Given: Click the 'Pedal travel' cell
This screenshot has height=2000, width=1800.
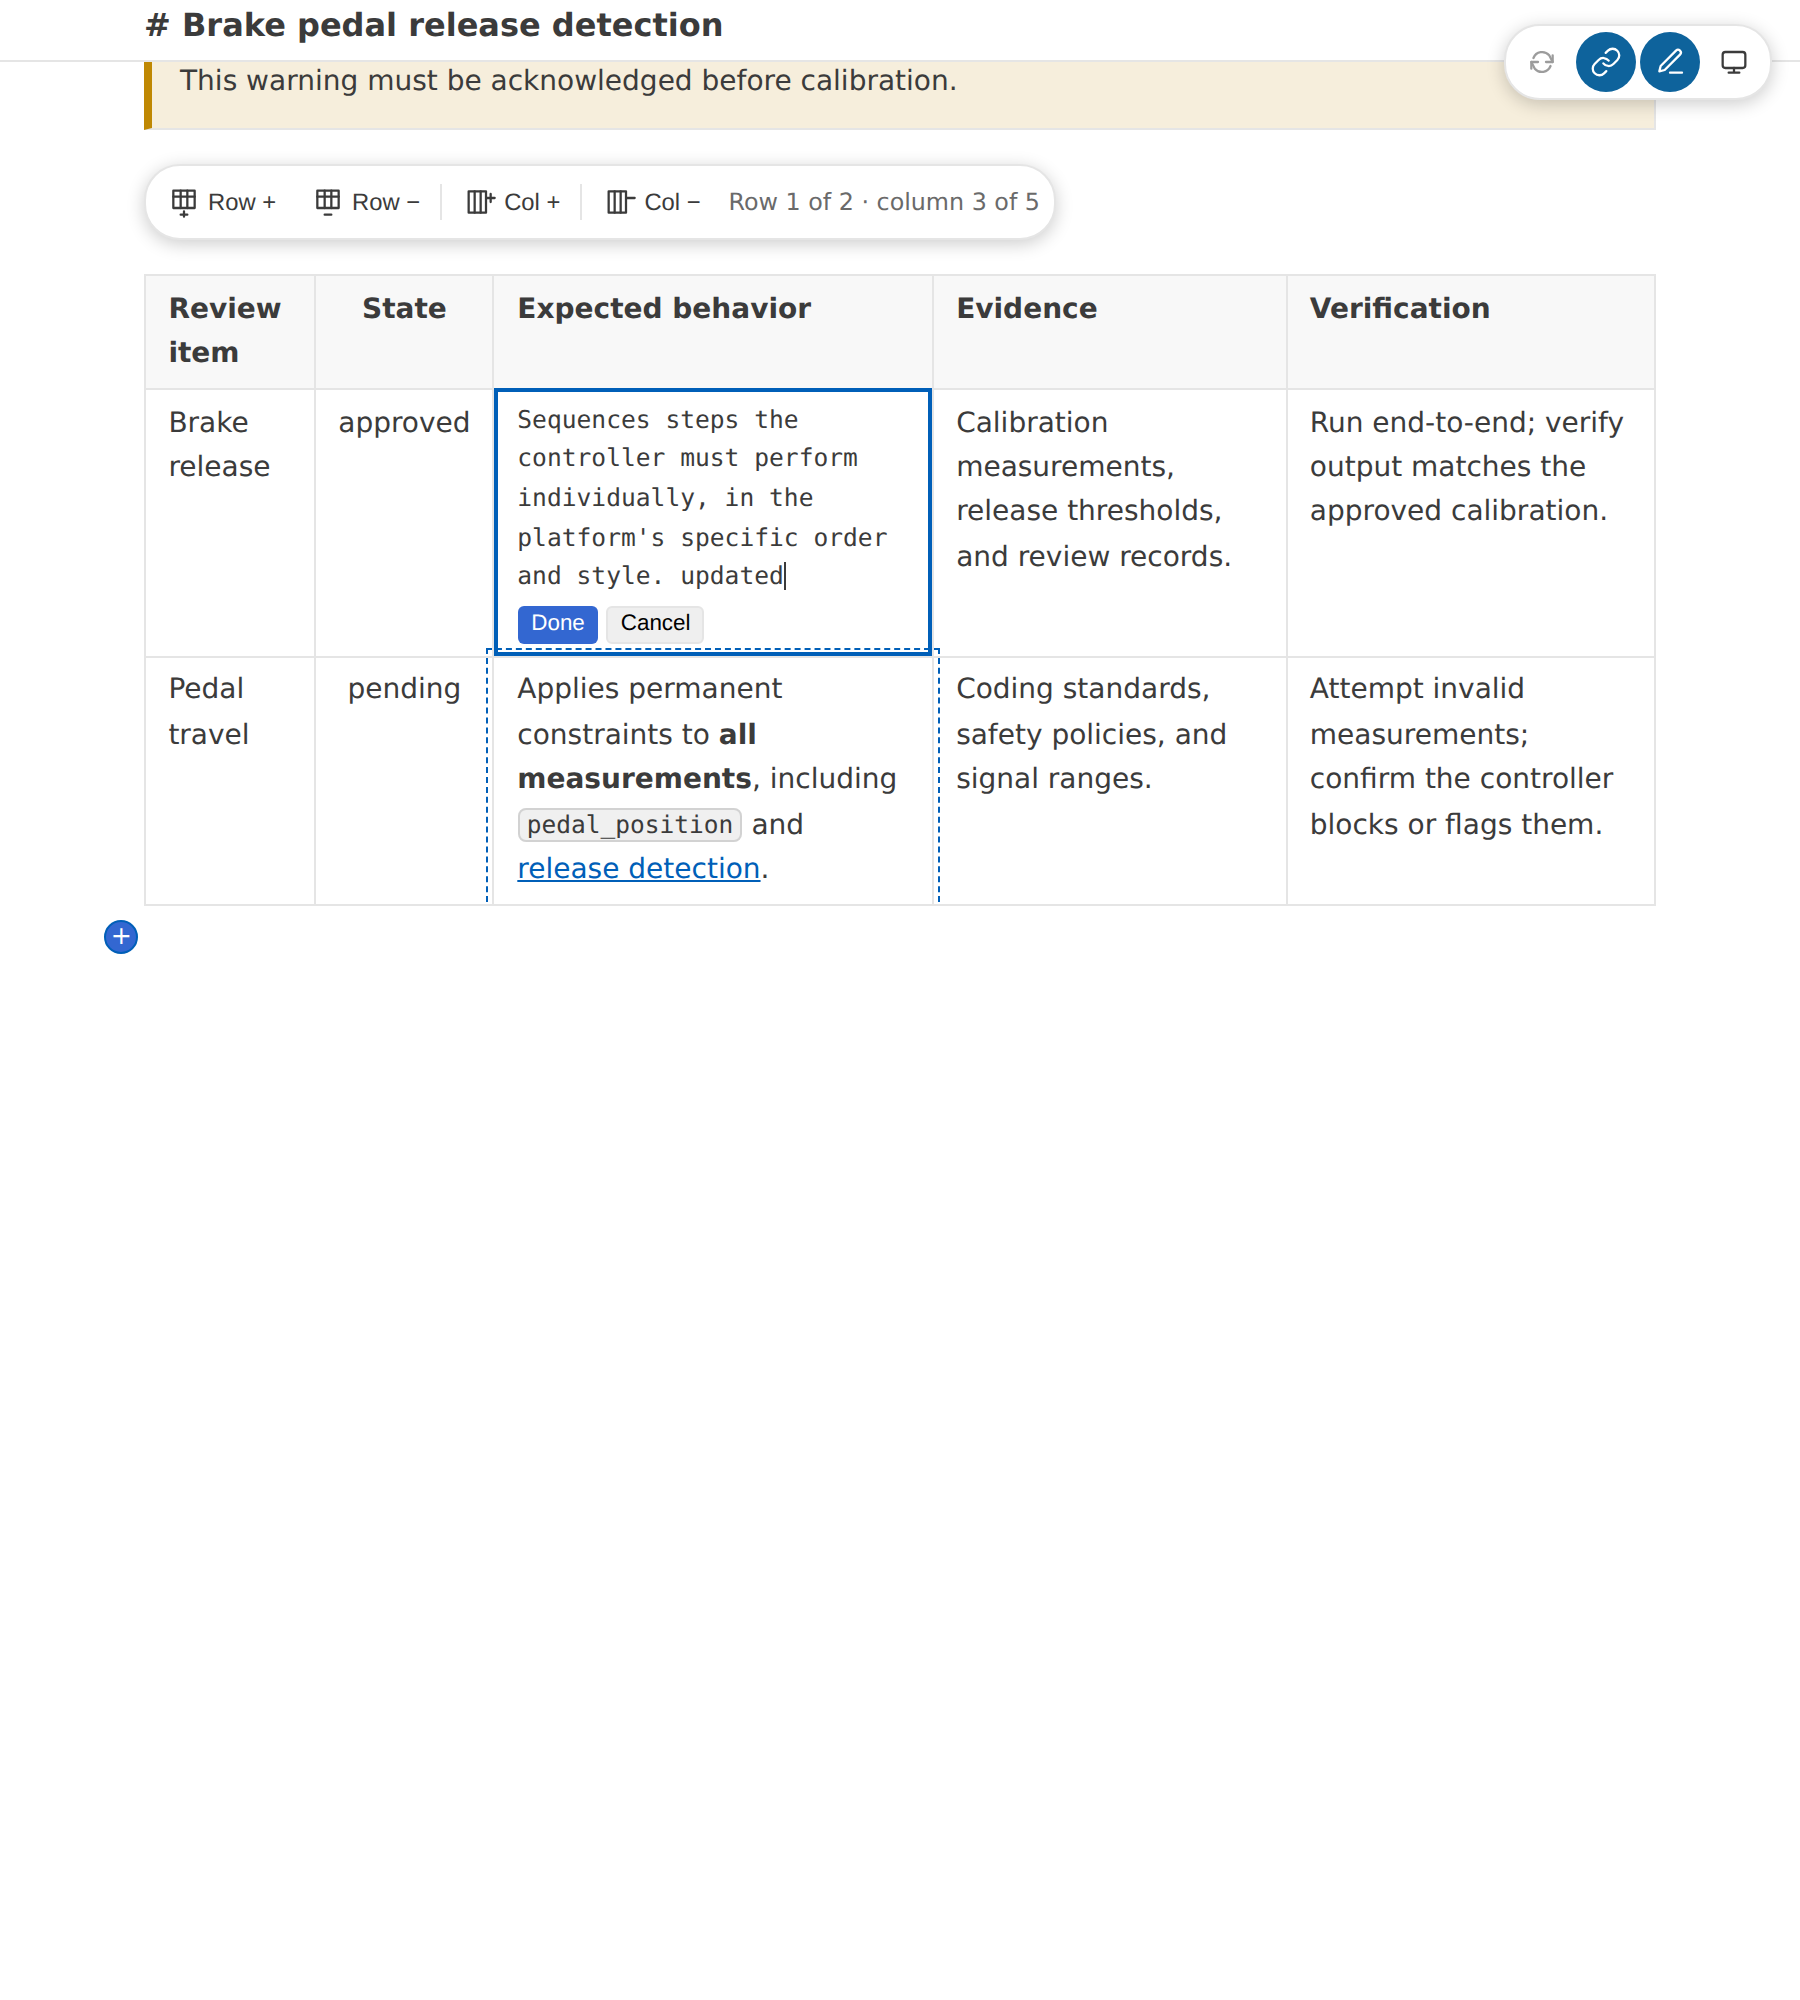Looking at the screenshot, I should coord(230,781).
